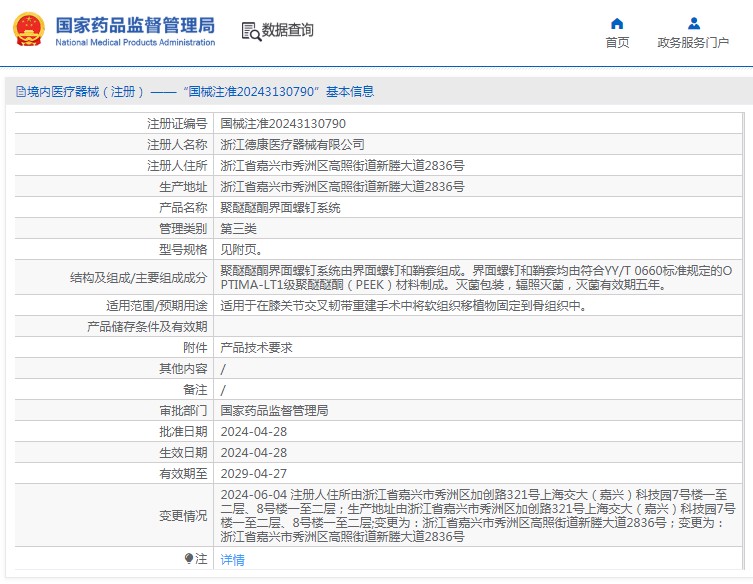Viewport: 753px width, 584px height.
Task: Click registration number 国械注准20243130790 value
Action: (283, 123)
